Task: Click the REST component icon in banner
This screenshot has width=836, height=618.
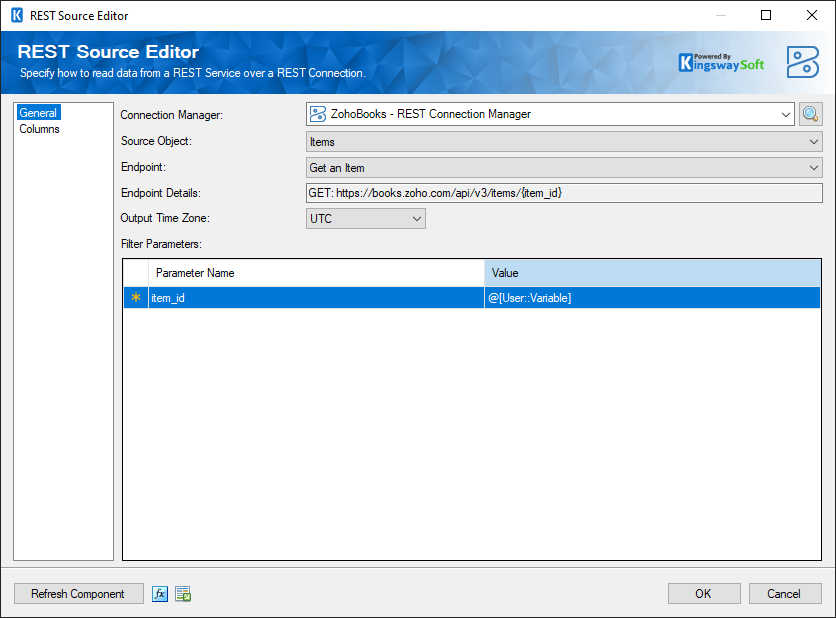Action: click(x=803, y=62)
